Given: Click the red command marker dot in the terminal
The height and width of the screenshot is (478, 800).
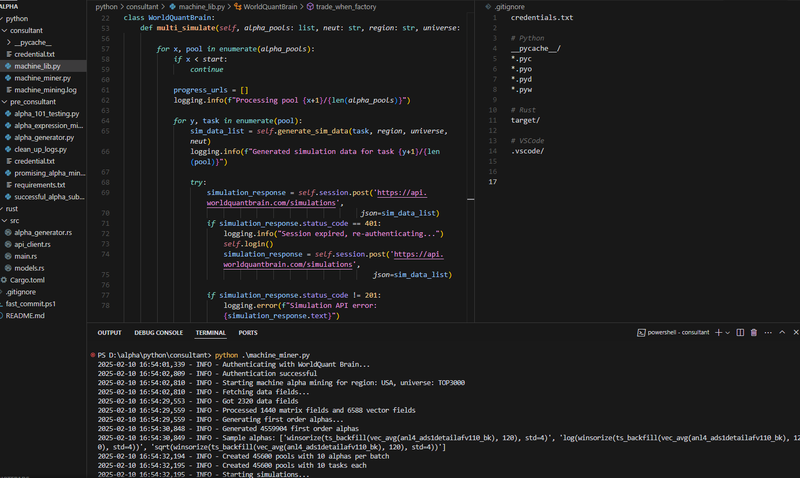Looking at the screenshot, I should 92,355.
